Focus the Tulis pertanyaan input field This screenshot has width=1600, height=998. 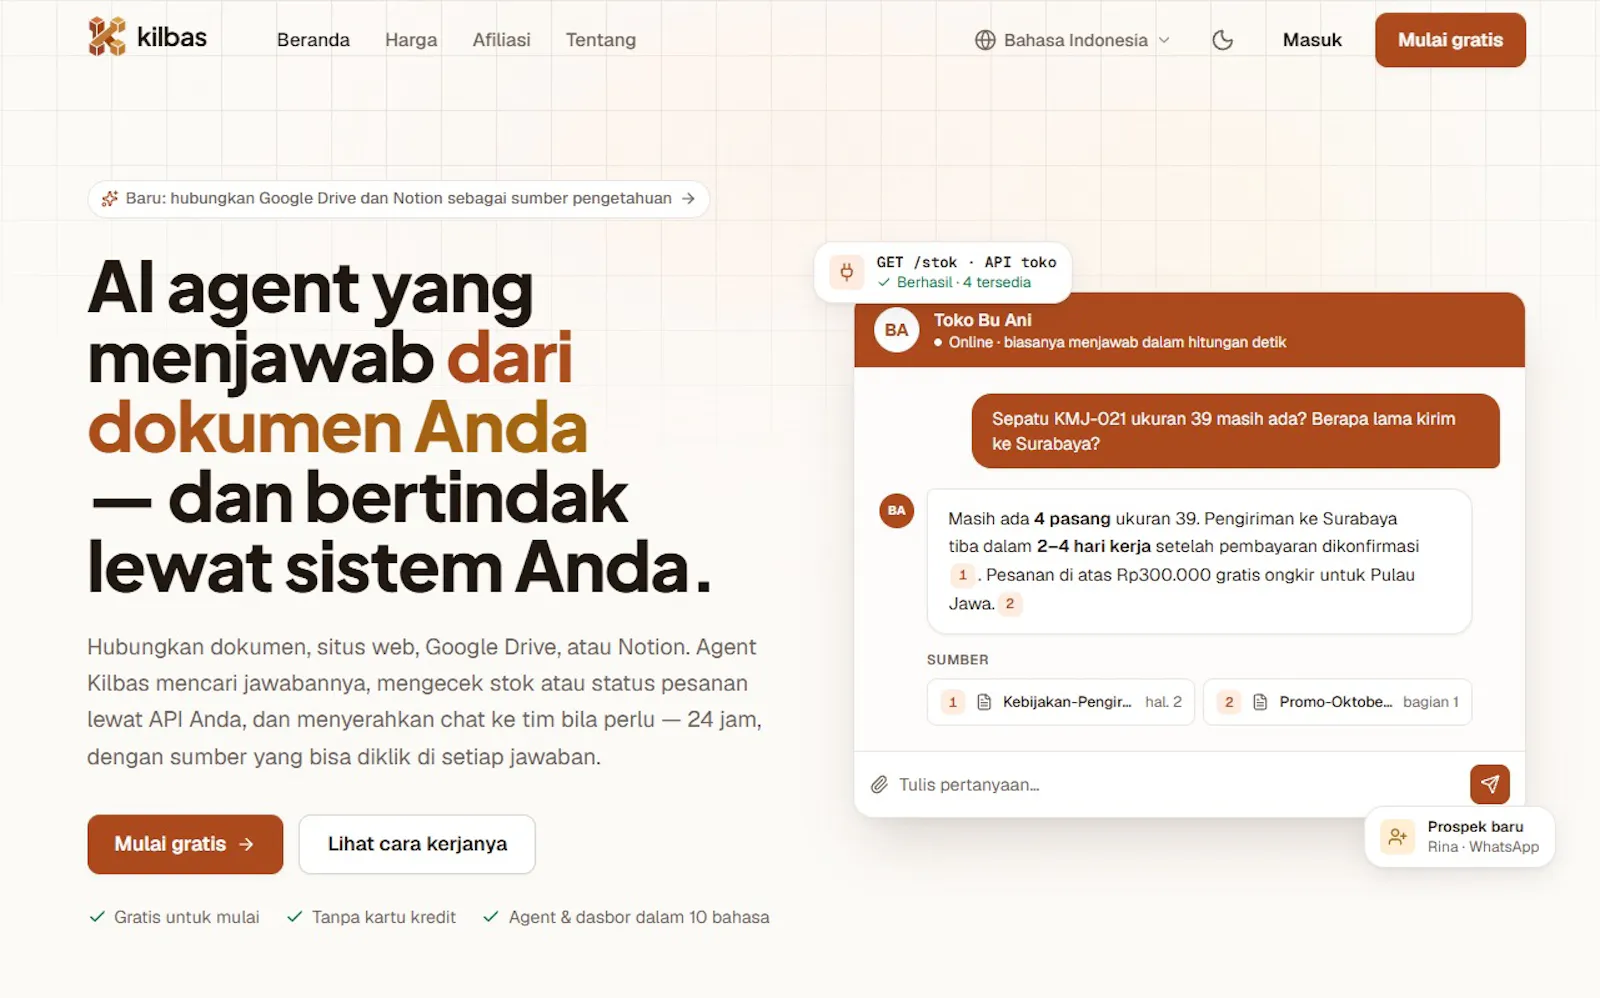(x=1176, y=785)
